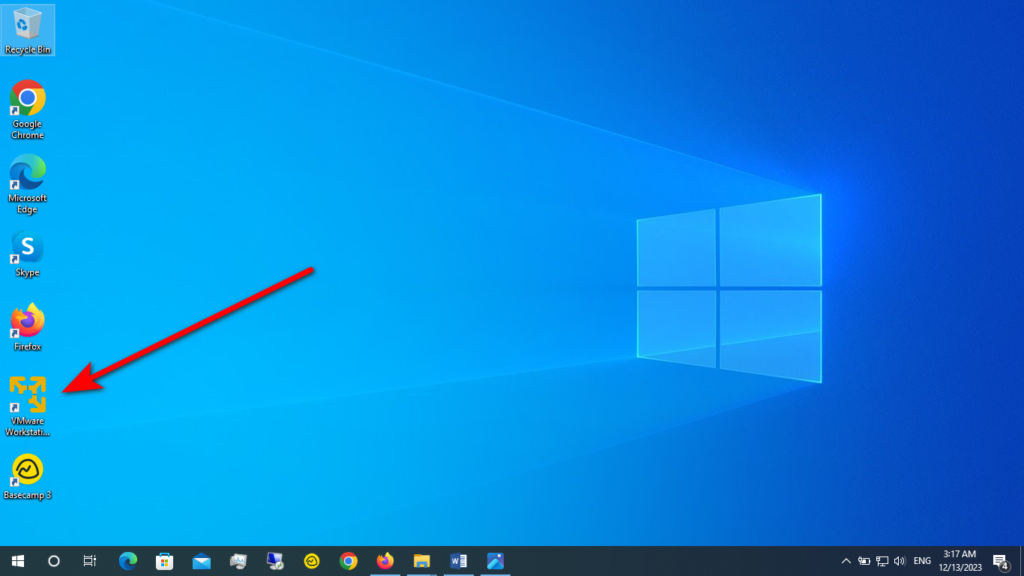The image size is (1024, 576).
Task: Select the Basecamp 3 desktop shortcut
Action: click(x=27, y=477)
